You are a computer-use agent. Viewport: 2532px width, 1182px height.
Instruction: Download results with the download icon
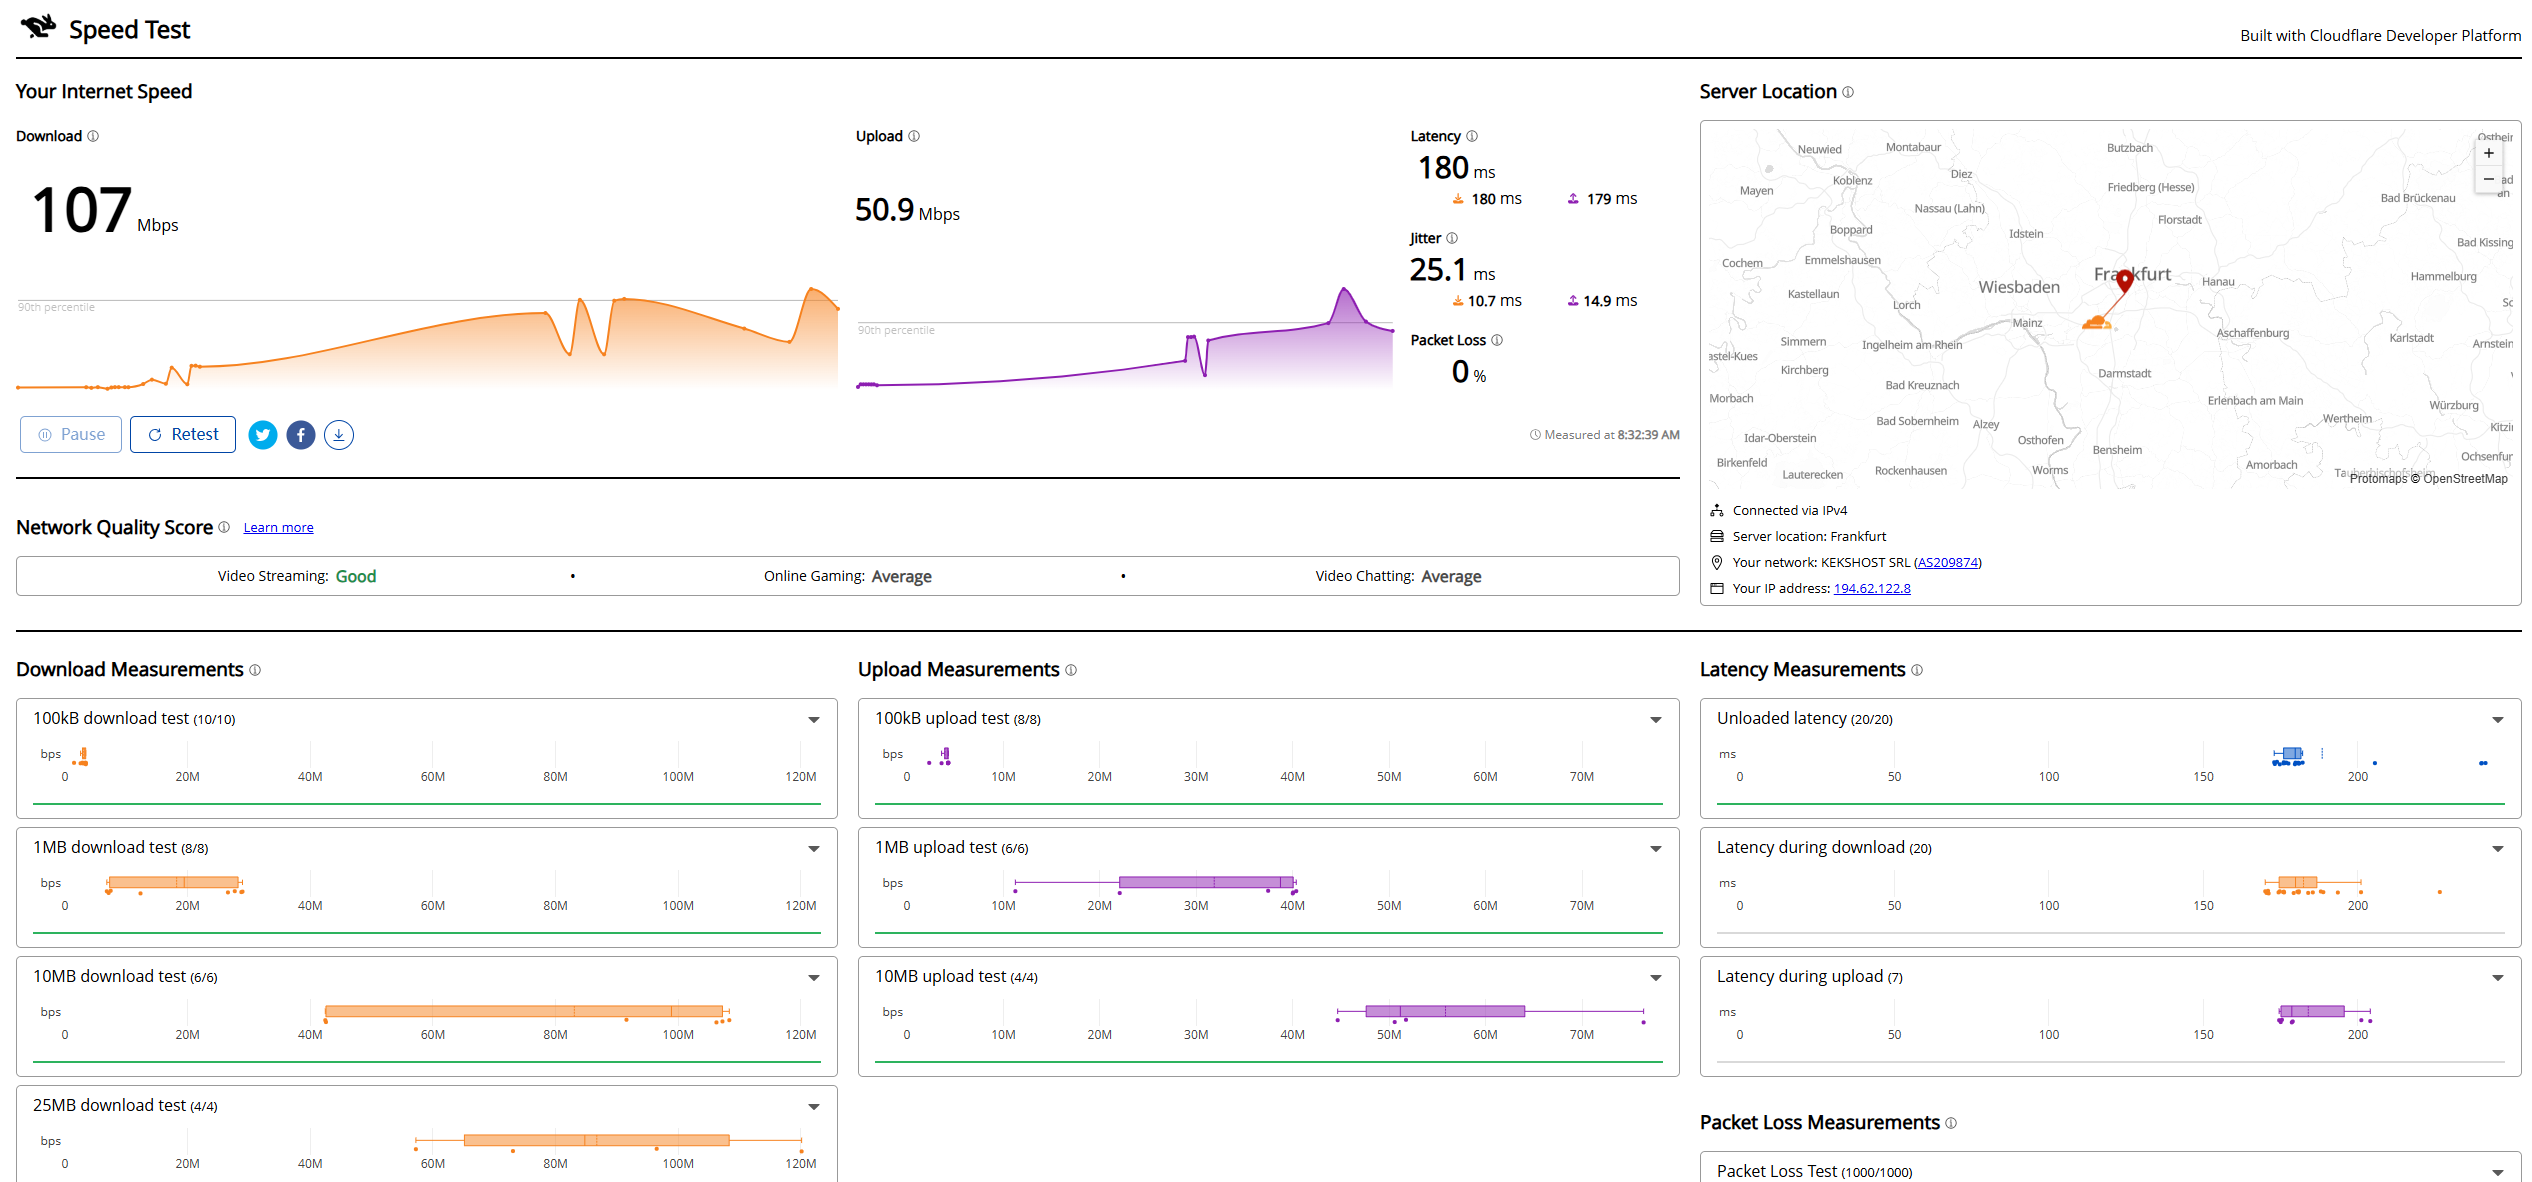click(339, 435)
